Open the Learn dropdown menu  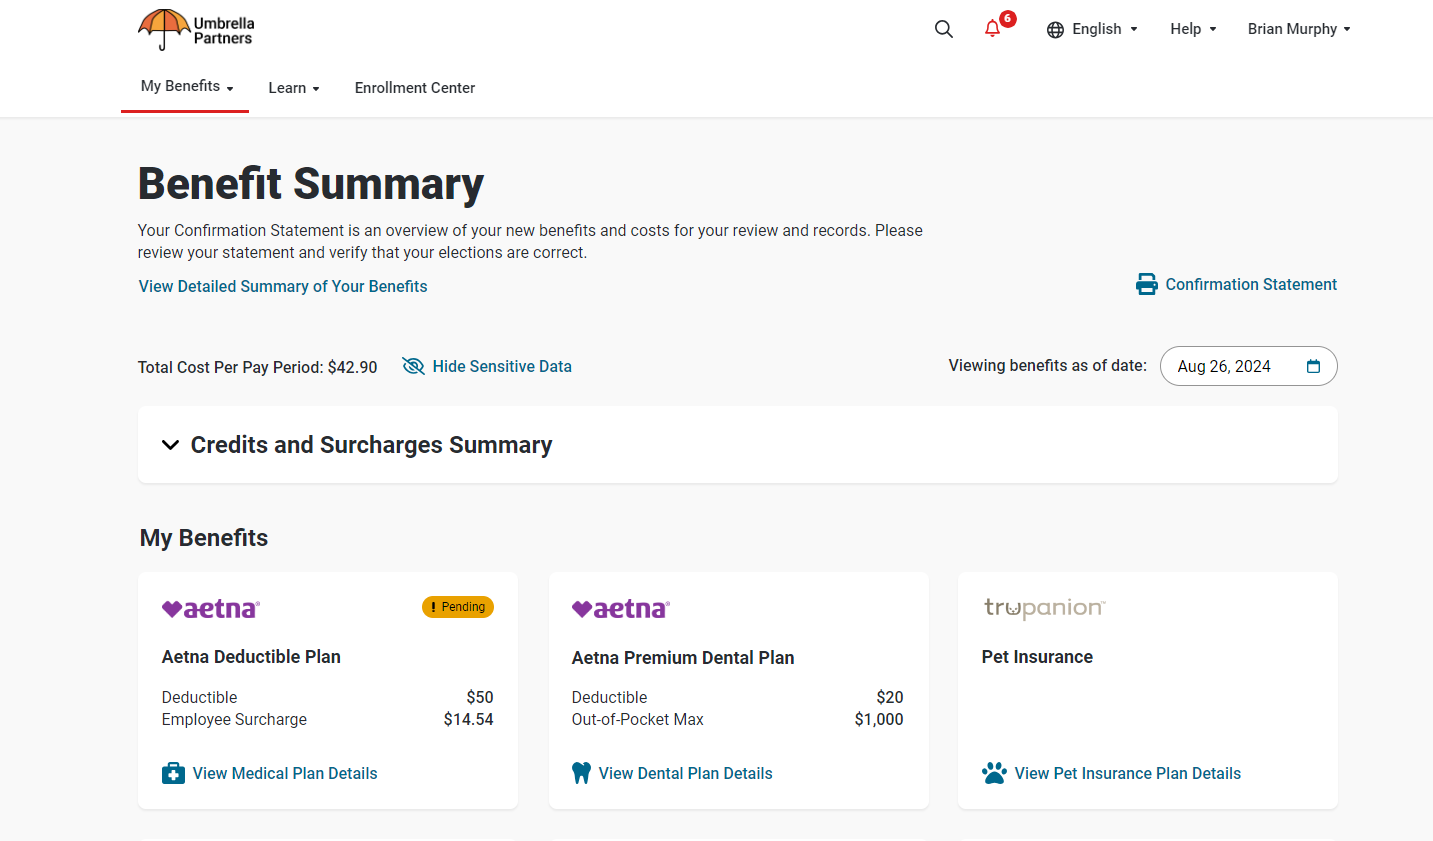click(293, 88)
